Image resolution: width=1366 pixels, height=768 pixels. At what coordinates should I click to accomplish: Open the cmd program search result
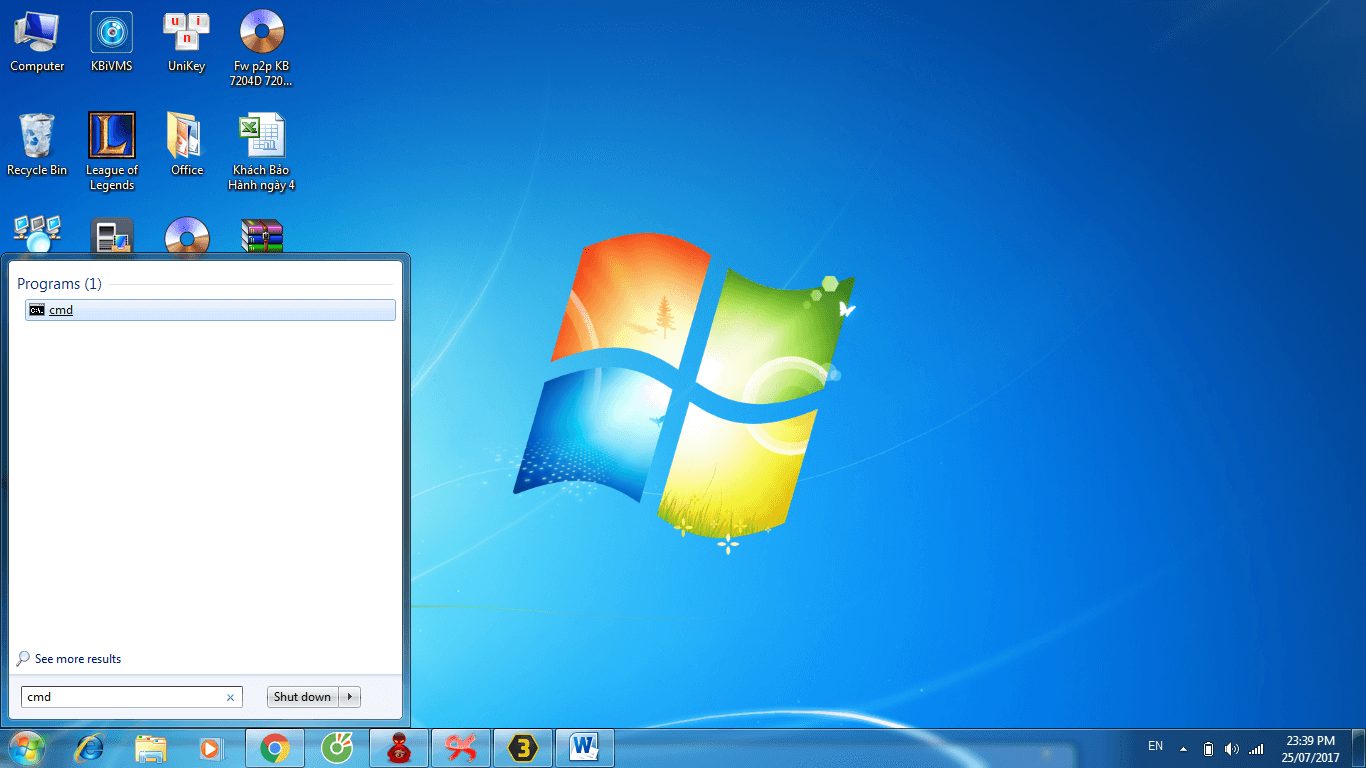click(61, 310)
